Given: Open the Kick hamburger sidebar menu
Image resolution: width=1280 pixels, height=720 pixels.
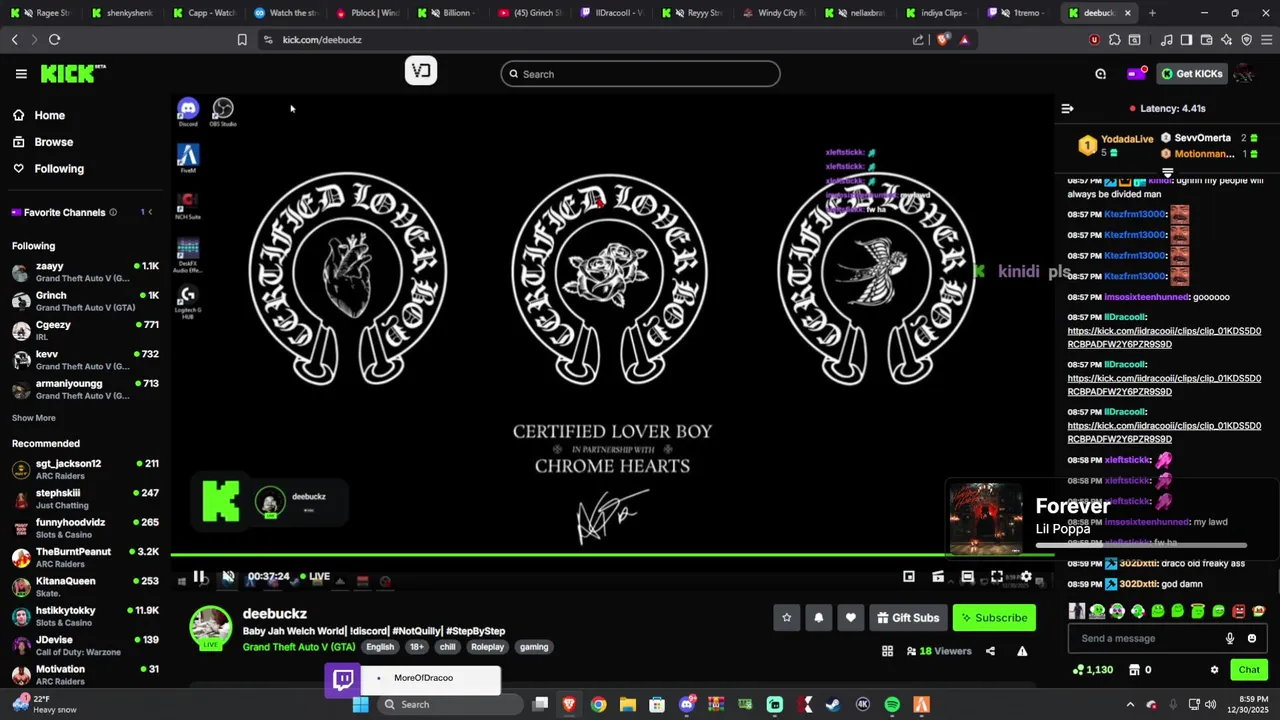Looking at the screenshot, I should pyautogui.click(x=21, y=73).
